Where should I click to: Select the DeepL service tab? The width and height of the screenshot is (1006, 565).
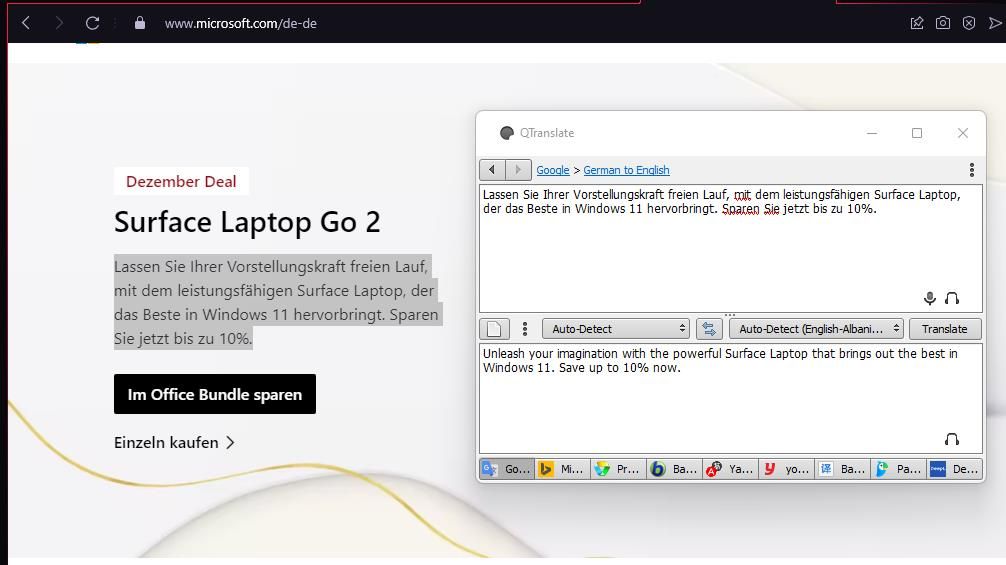point(955,469)
